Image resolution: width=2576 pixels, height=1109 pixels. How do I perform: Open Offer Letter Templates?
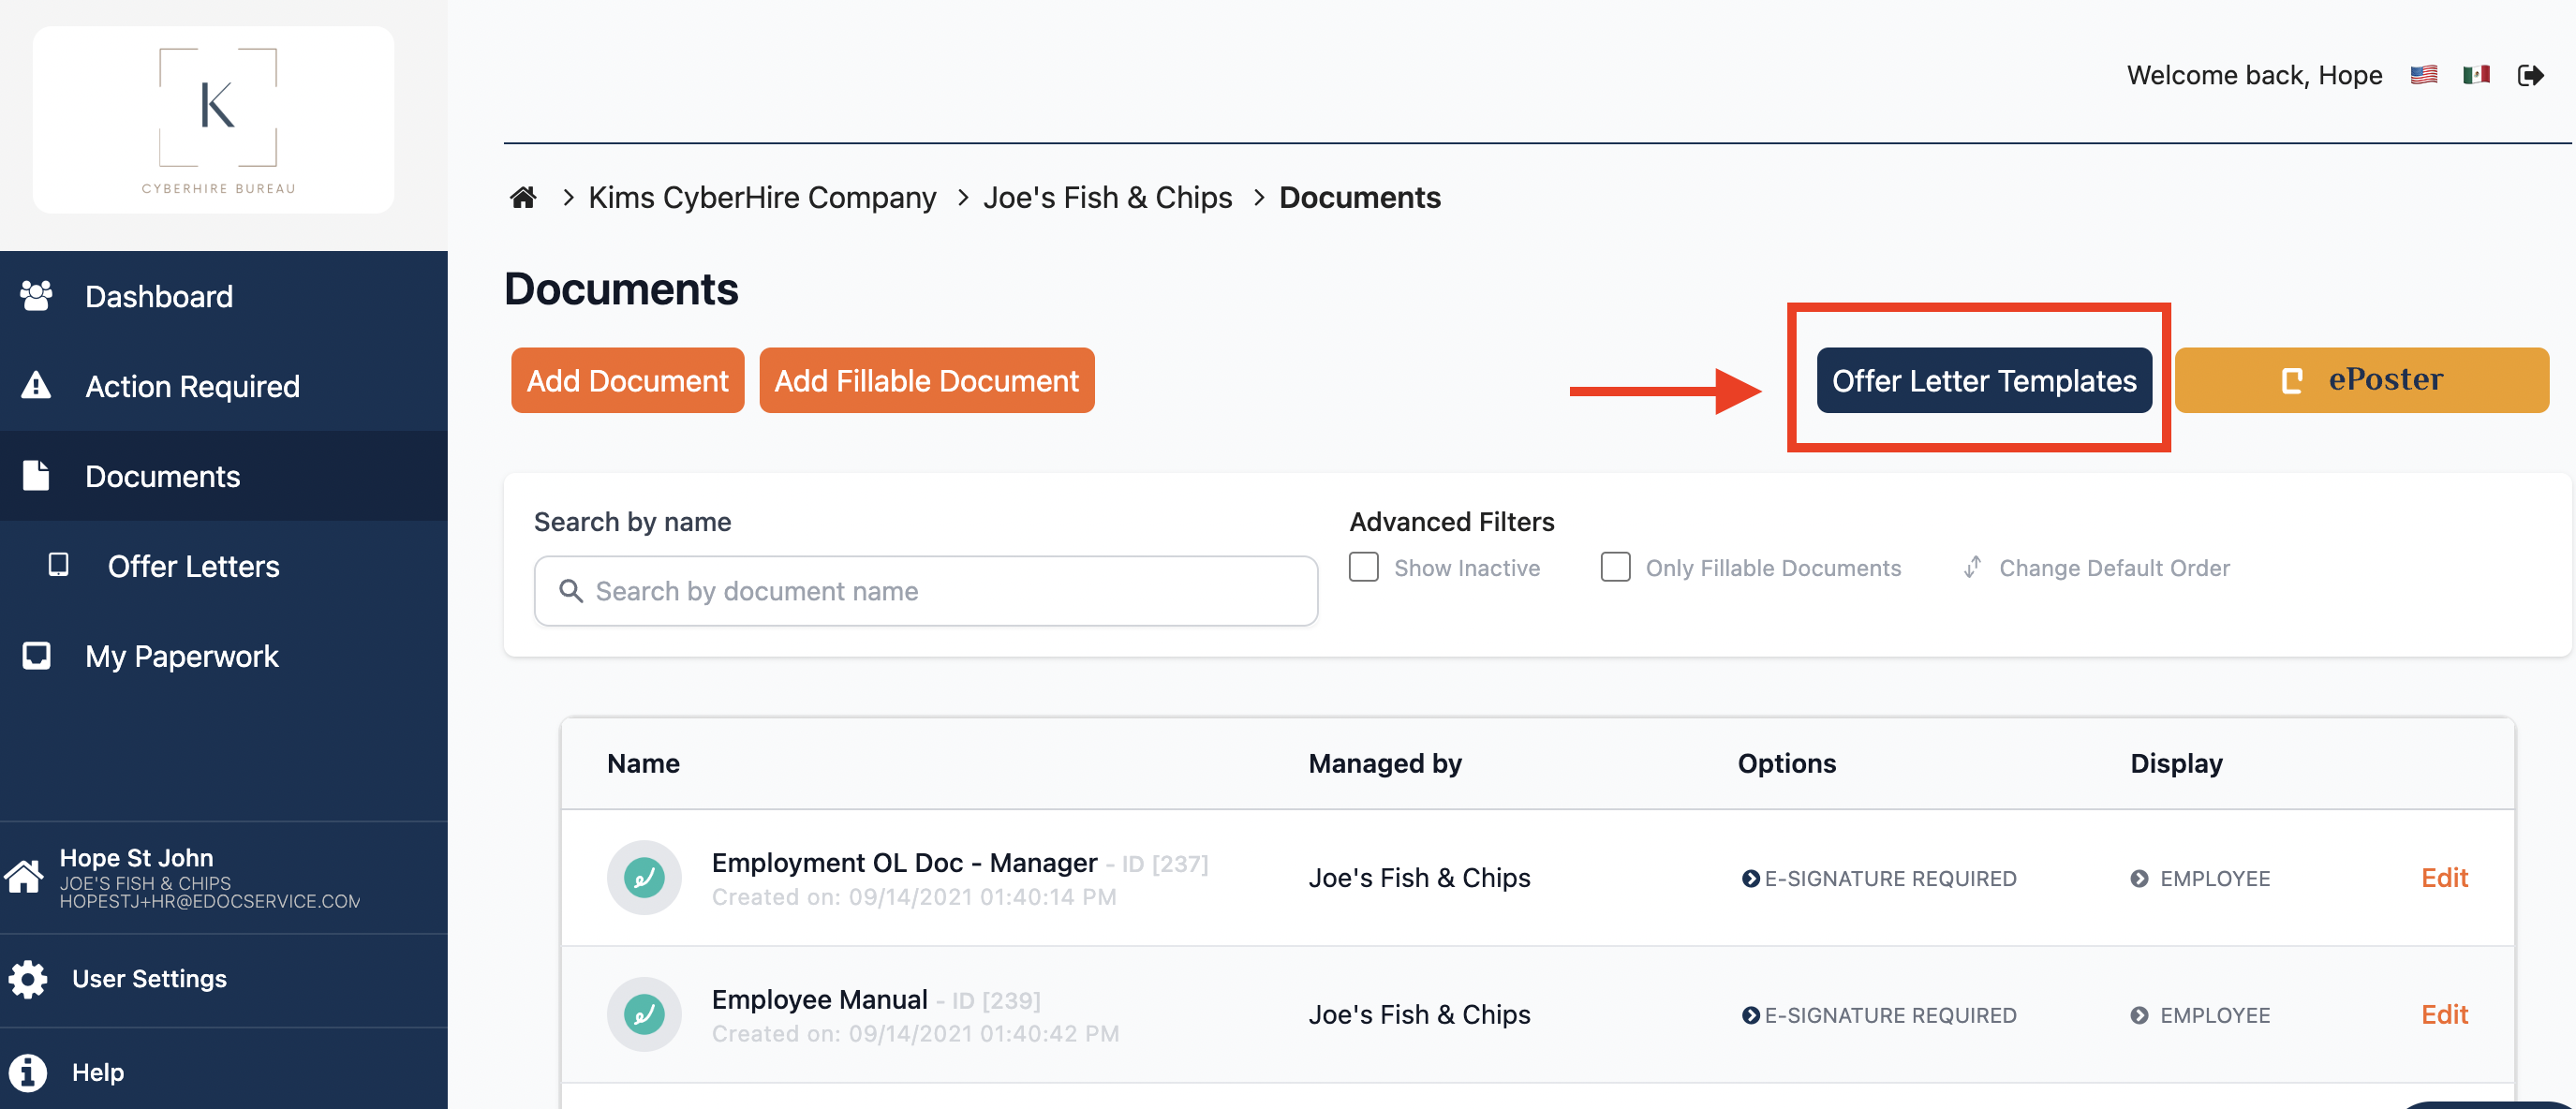[1984, 380]
